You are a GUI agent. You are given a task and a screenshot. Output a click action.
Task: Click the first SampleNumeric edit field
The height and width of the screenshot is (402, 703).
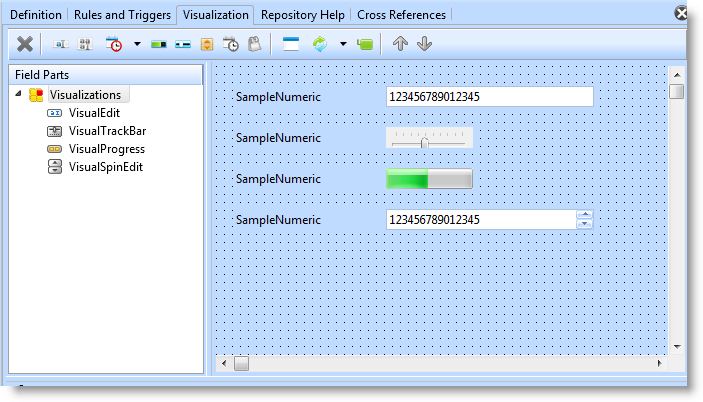pos(490,97)
